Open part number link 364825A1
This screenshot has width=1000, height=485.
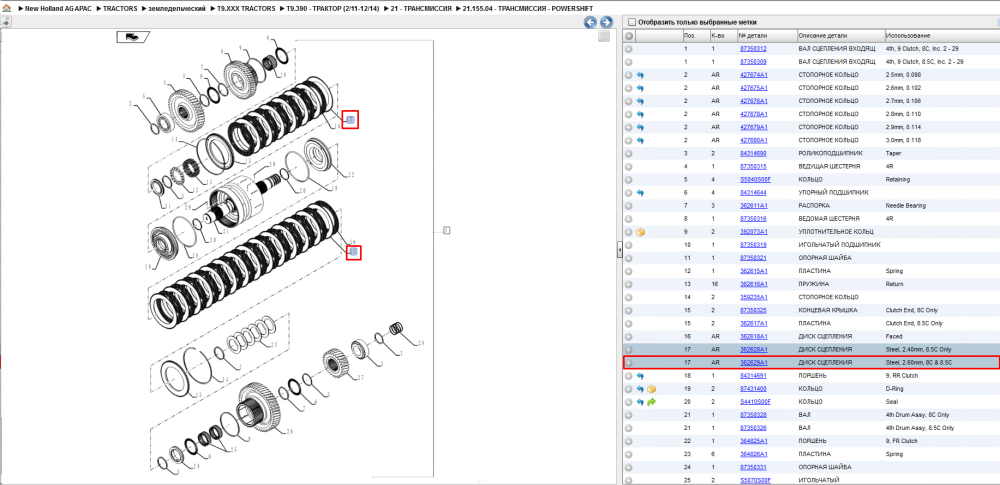pyautogui.click(x=754, y=441)
